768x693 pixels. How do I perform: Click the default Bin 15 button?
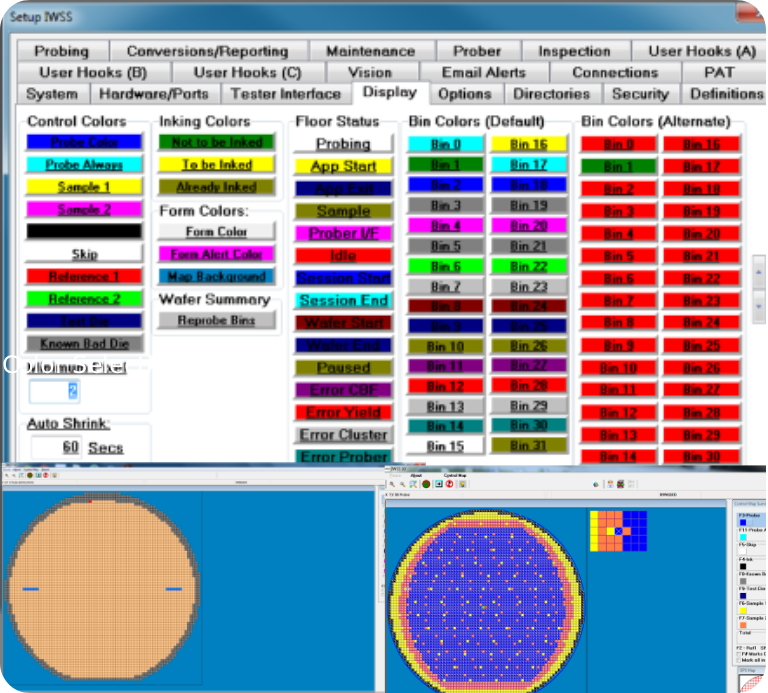coord(445,446)
